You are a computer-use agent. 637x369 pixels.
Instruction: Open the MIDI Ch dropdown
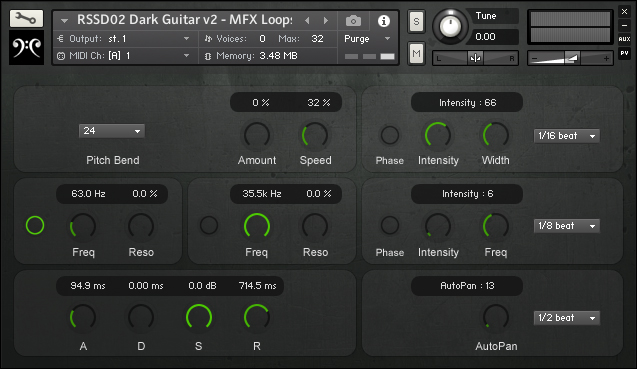point(127,56)
